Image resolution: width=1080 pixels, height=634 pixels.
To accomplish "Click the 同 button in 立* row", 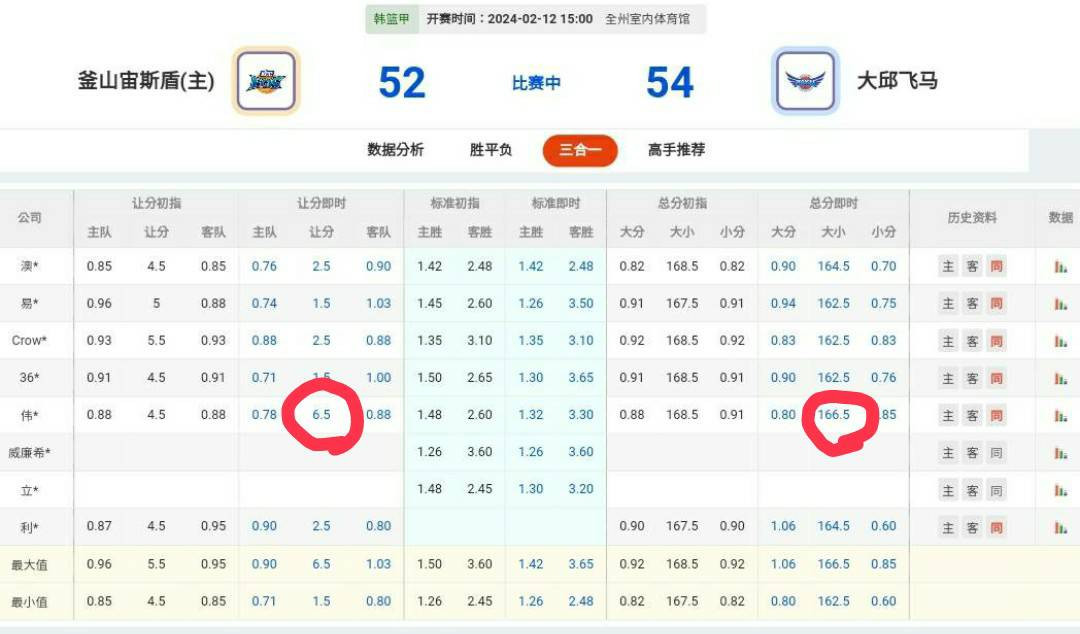I will [997, 491].
